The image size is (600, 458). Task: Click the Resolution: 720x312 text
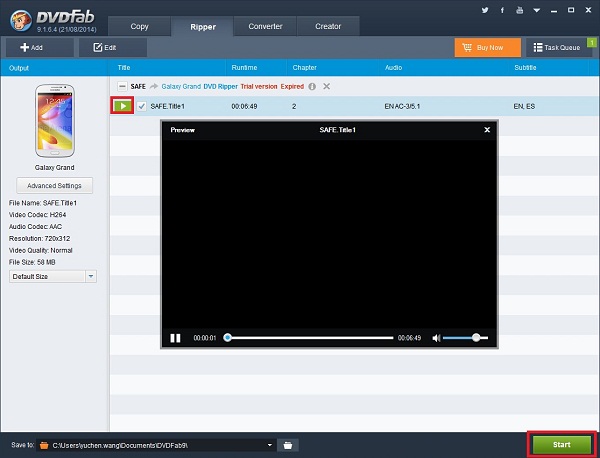pyautogui.click(x=39, y=238)
